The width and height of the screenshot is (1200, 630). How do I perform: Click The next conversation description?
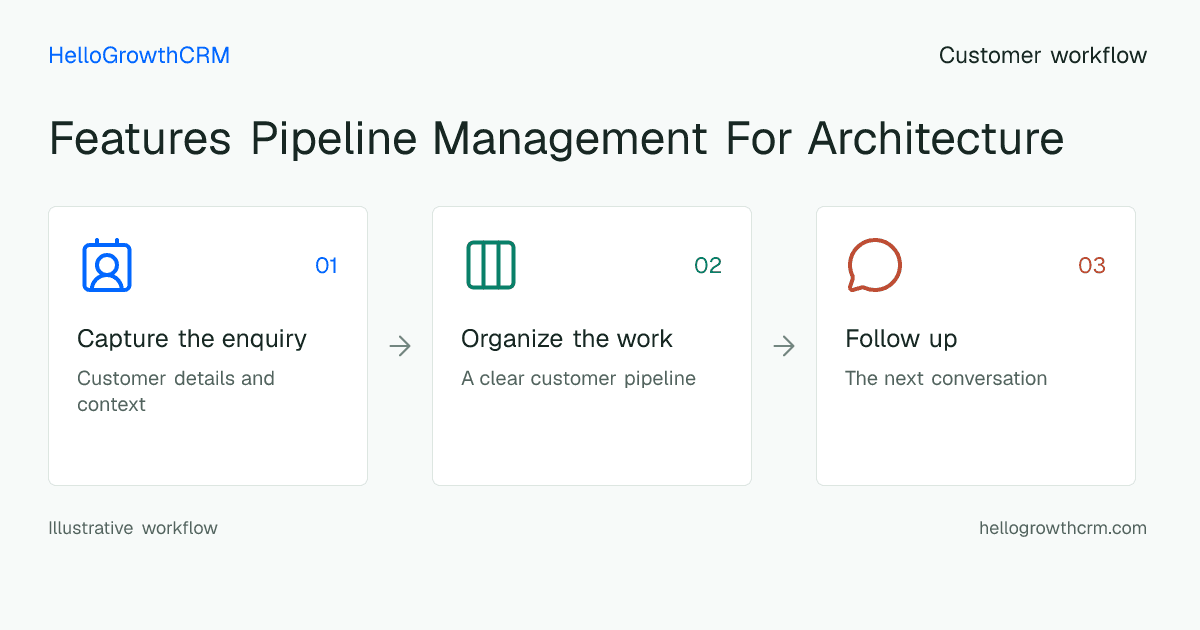tap(946, 379)
